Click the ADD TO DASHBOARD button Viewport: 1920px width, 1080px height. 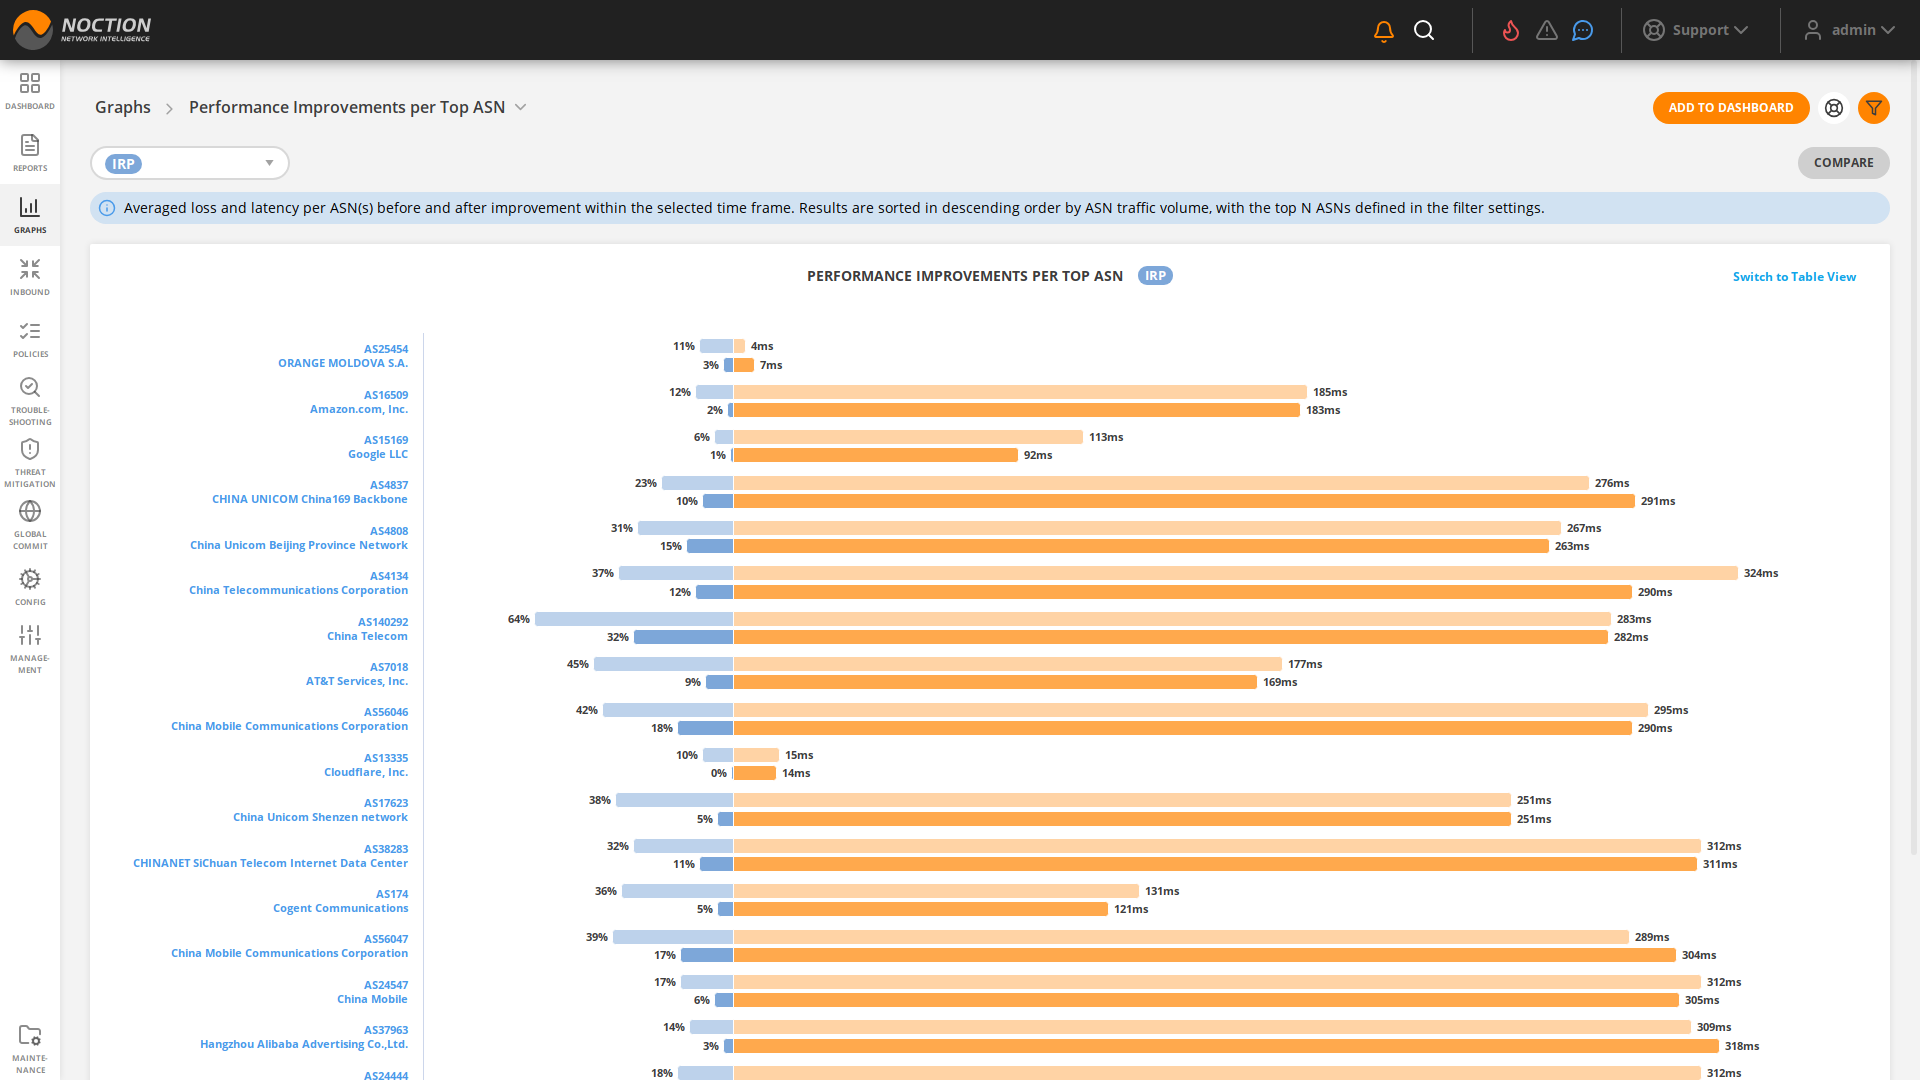[x=1731, y=108]
